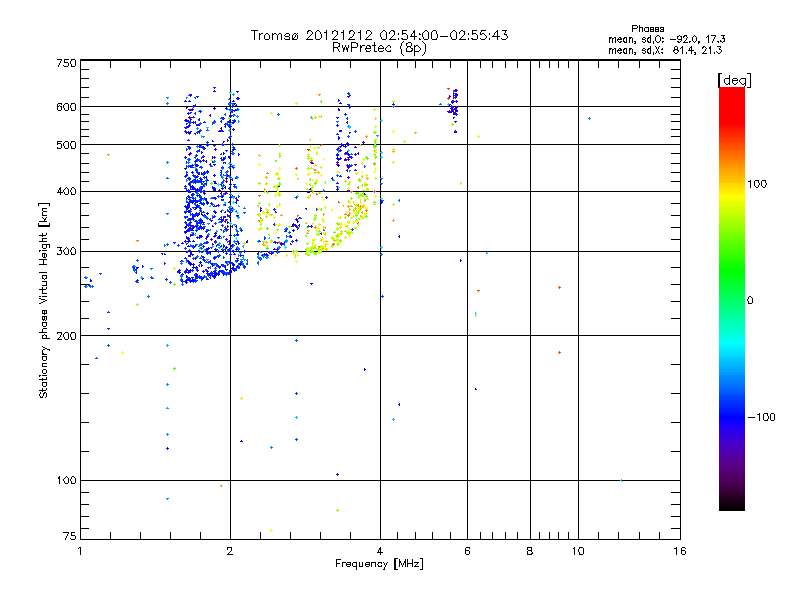Click the x-axis '2' MHz tick label
Screen dimensions: 800x600
point(230,551)
